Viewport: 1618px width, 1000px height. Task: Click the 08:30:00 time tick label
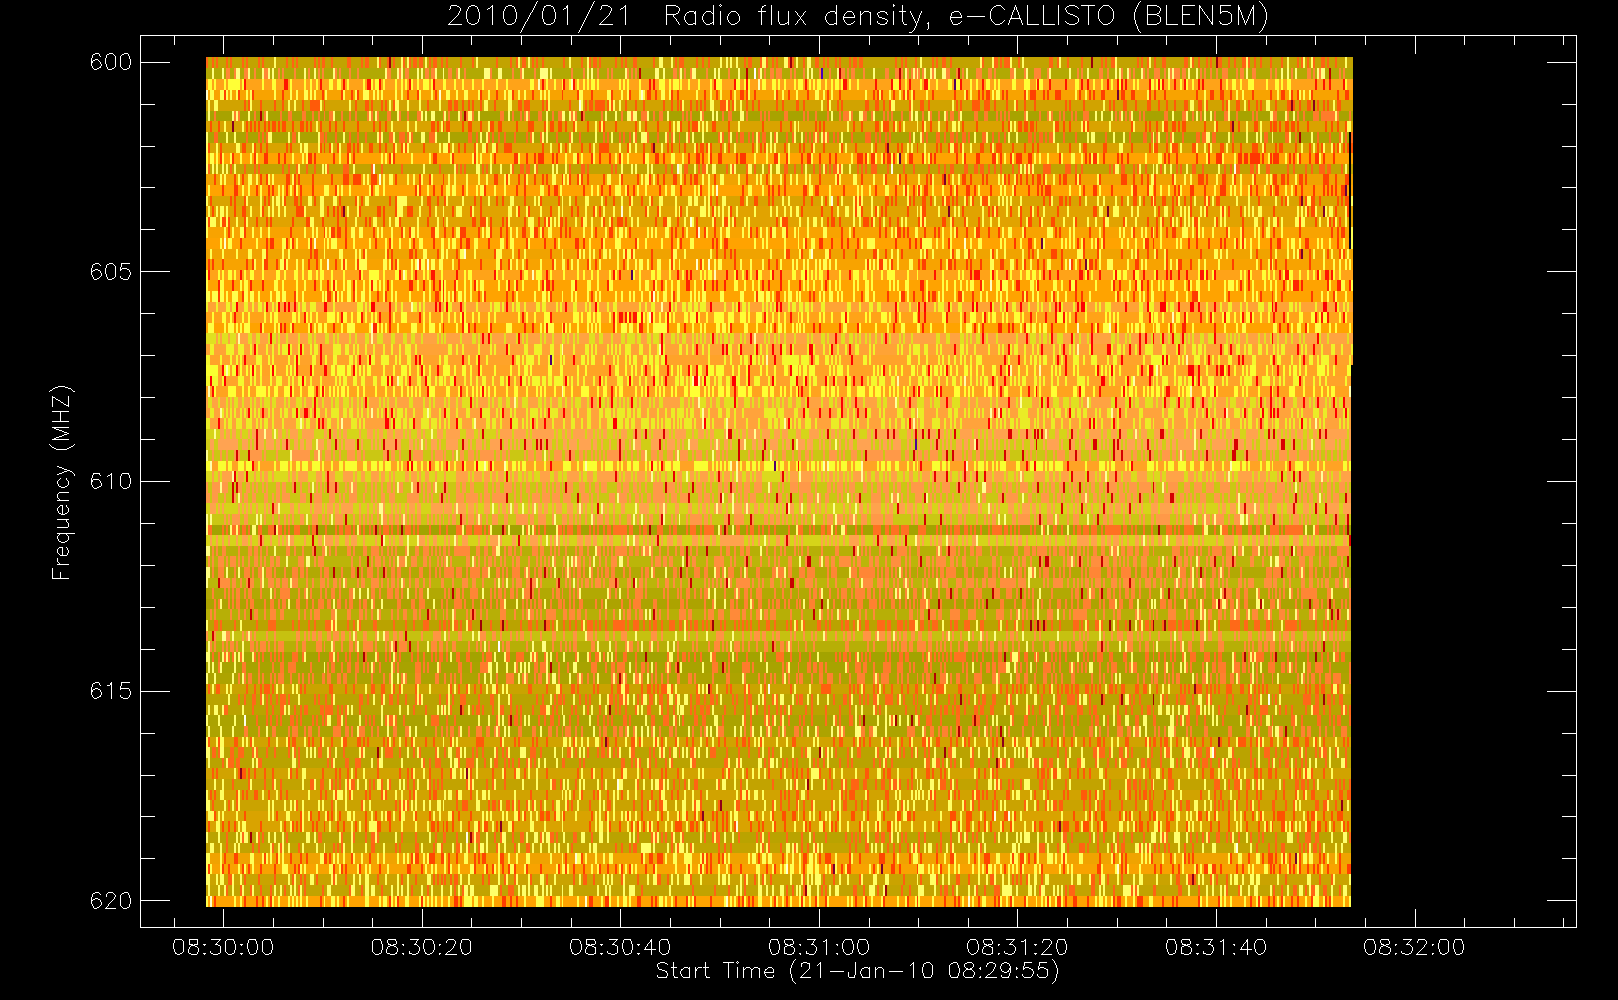223,947
